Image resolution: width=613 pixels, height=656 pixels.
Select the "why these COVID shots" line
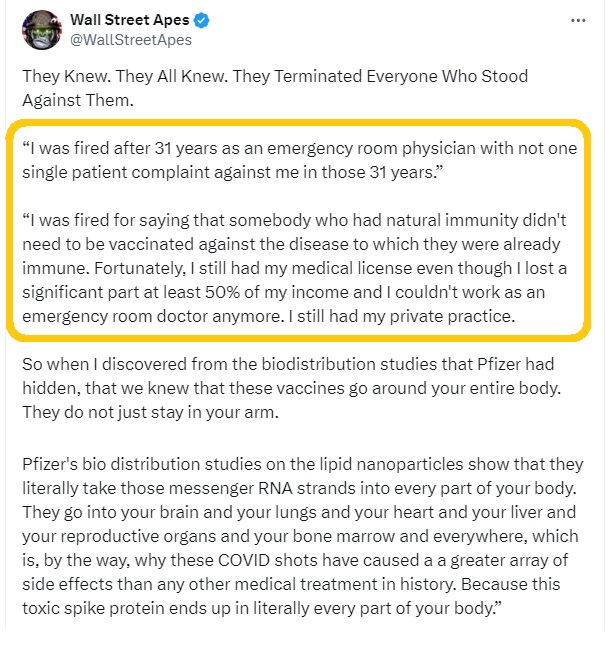coord(295,560)
